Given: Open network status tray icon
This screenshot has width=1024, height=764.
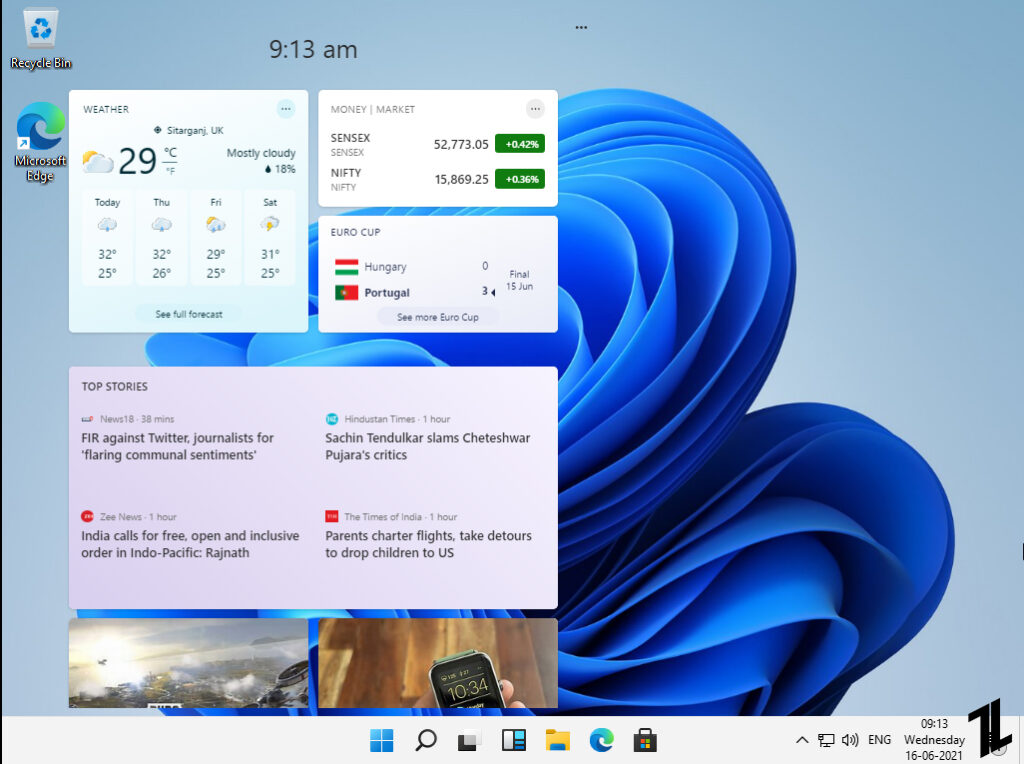Looking at the screenshot, I should pos(825,740).
